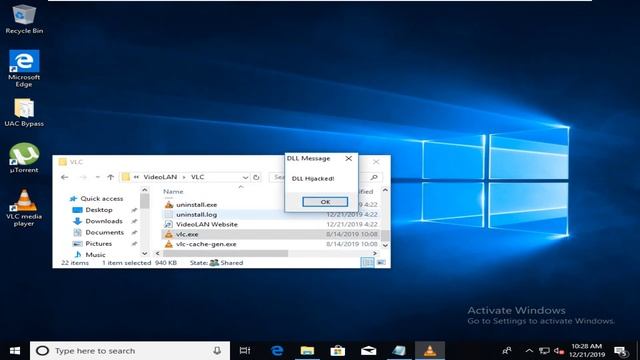Open the Windows Start menu

point(15,351)
